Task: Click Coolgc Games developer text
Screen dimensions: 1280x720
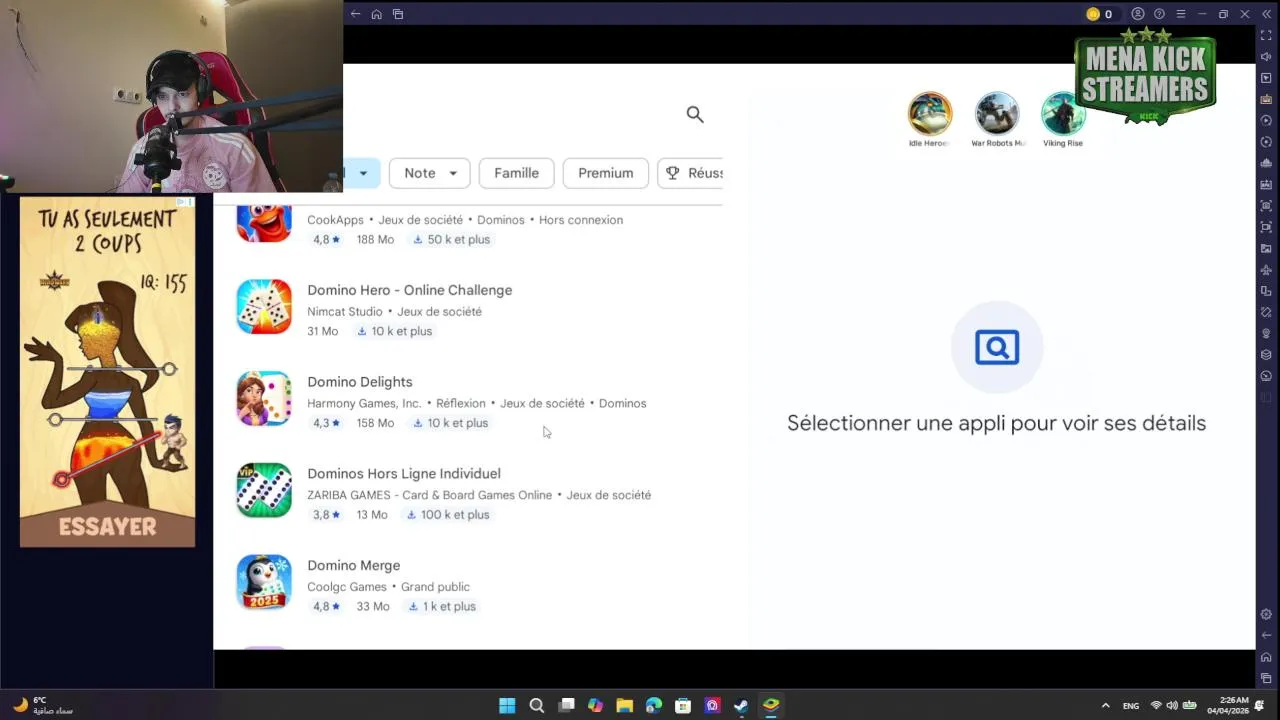Action: click(346, 587)
